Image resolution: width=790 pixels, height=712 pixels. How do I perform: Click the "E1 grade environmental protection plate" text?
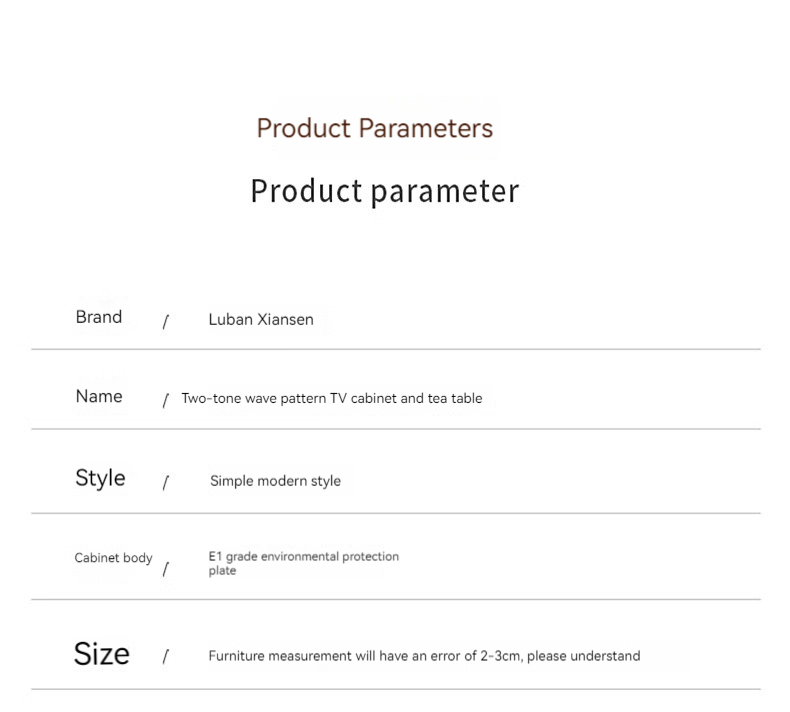coord(303,563)
